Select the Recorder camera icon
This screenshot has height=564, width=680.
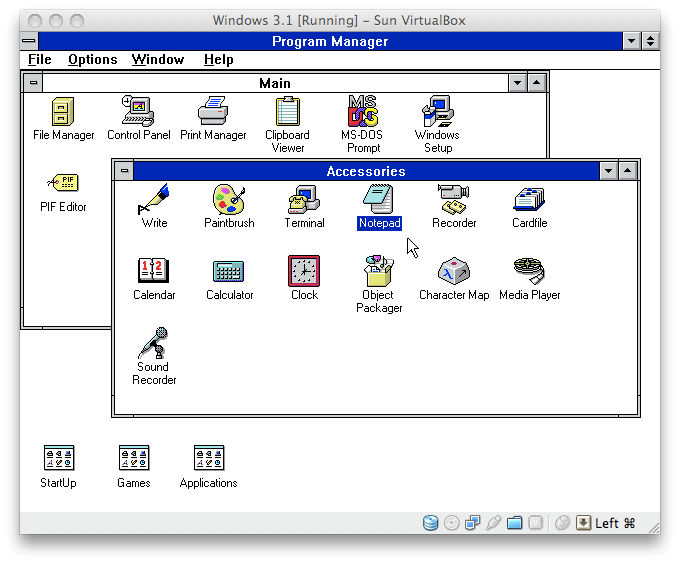point(454,199)
